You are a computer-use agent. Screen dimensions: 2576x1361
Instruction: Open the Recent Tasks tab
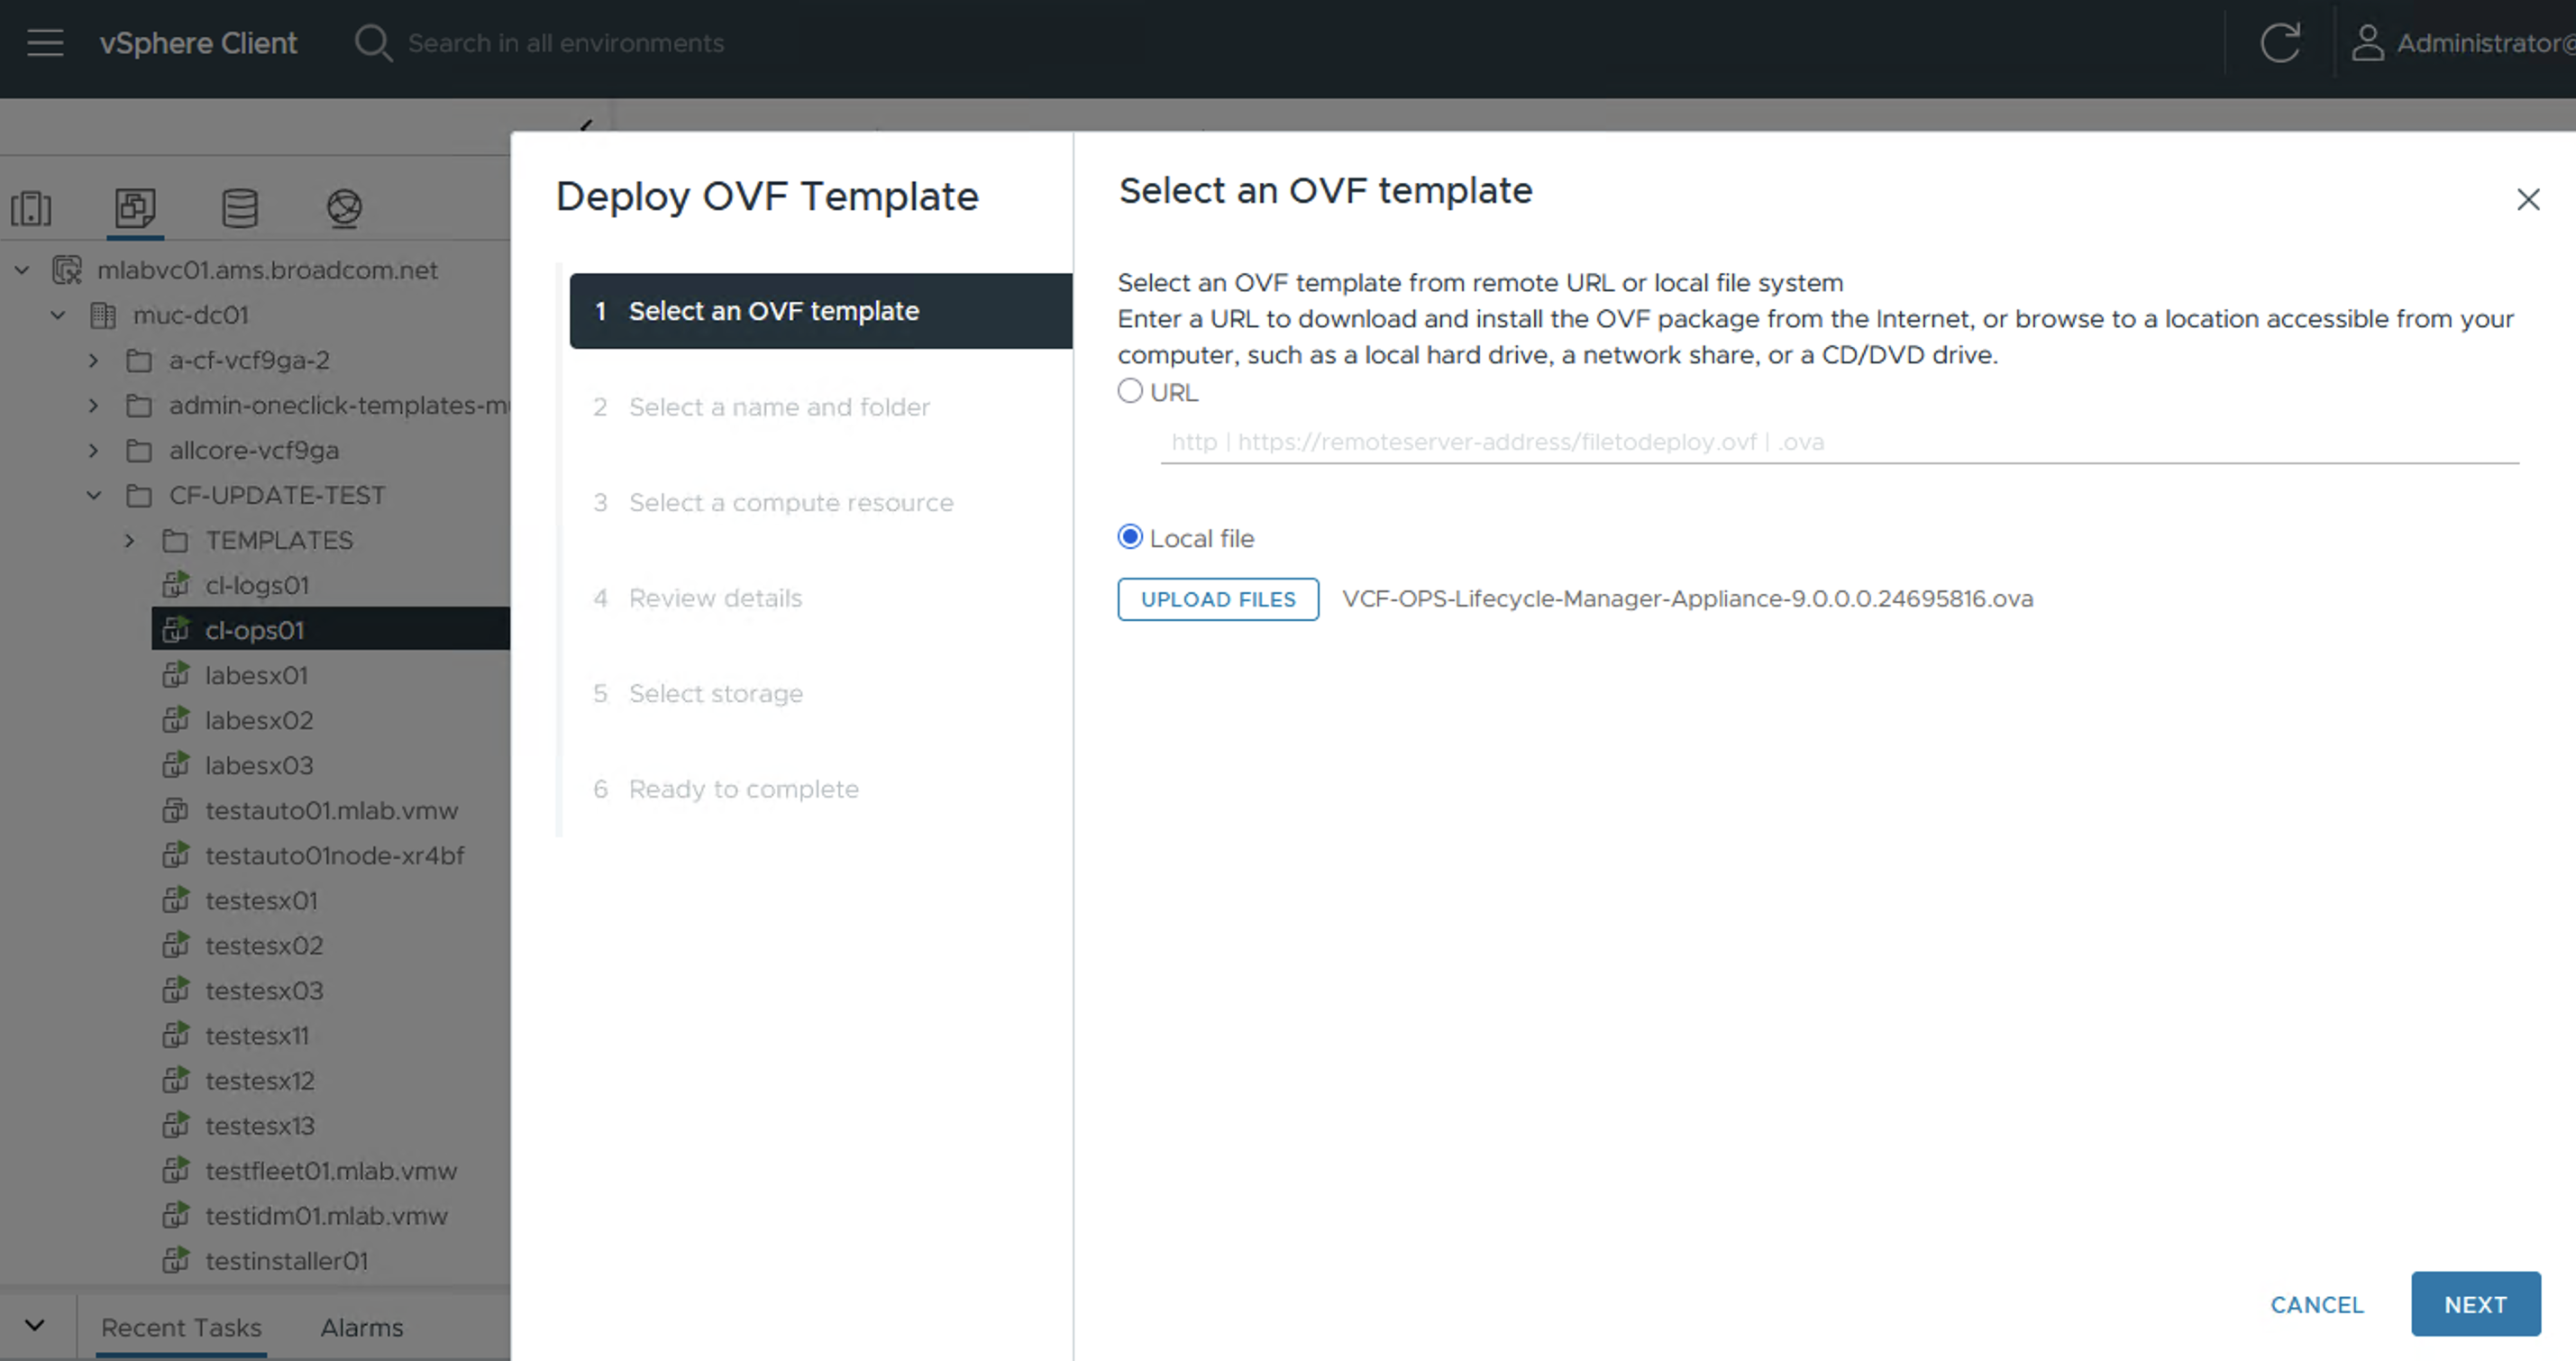click(181, 1327)
